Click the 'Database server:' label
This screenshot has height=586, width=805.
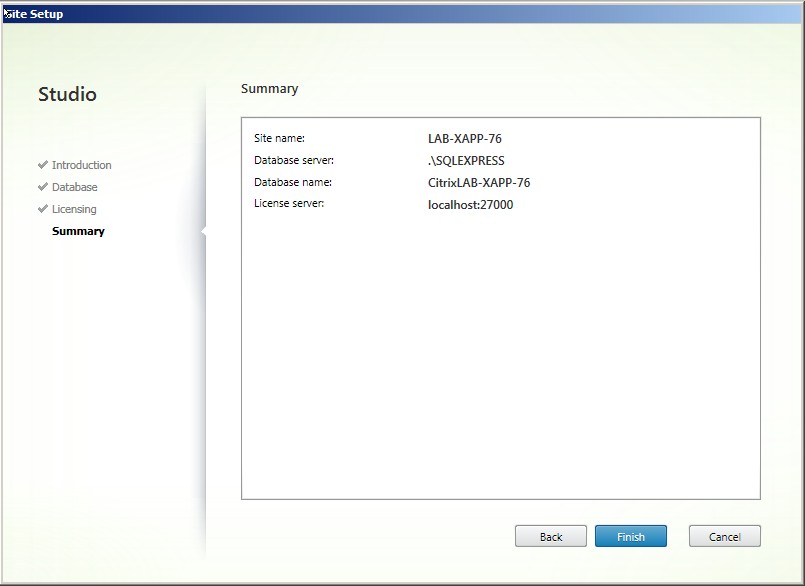[293, 160]
